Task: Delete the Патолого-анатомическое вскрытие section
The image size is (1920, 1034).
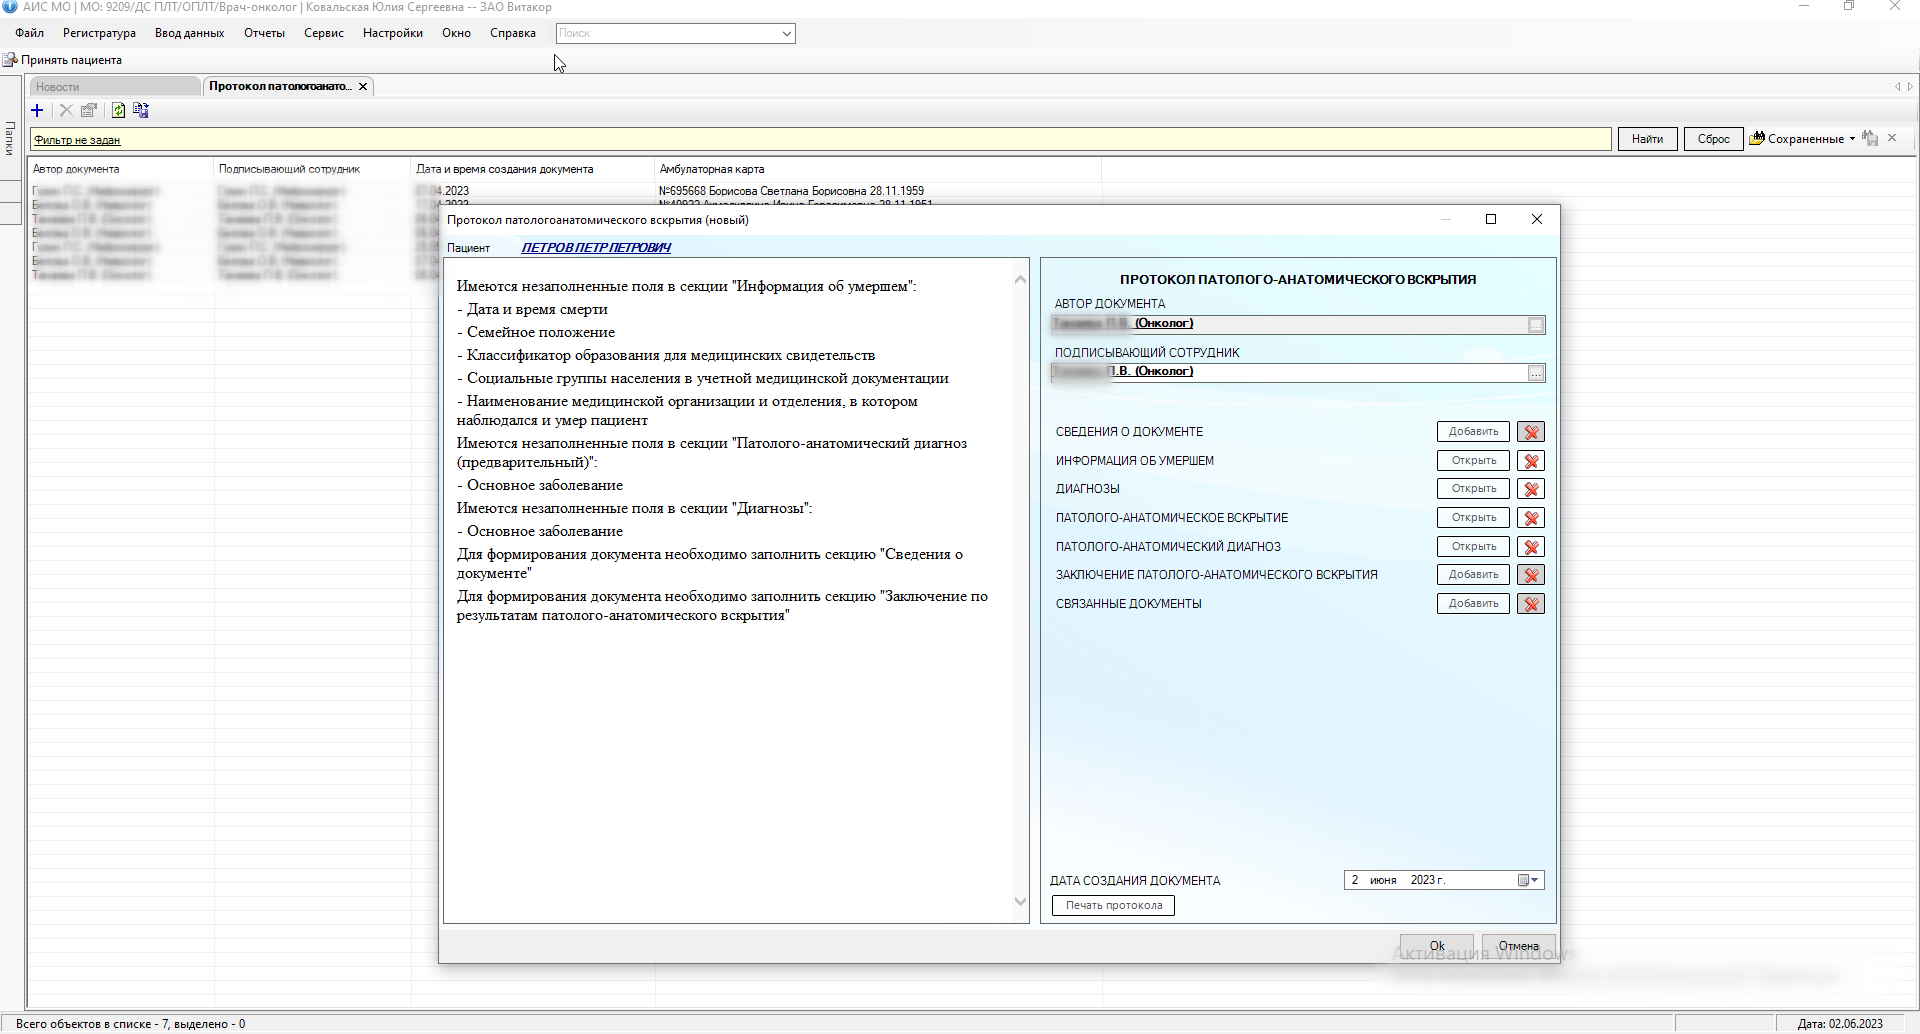Action: [x=1531, y=518]
